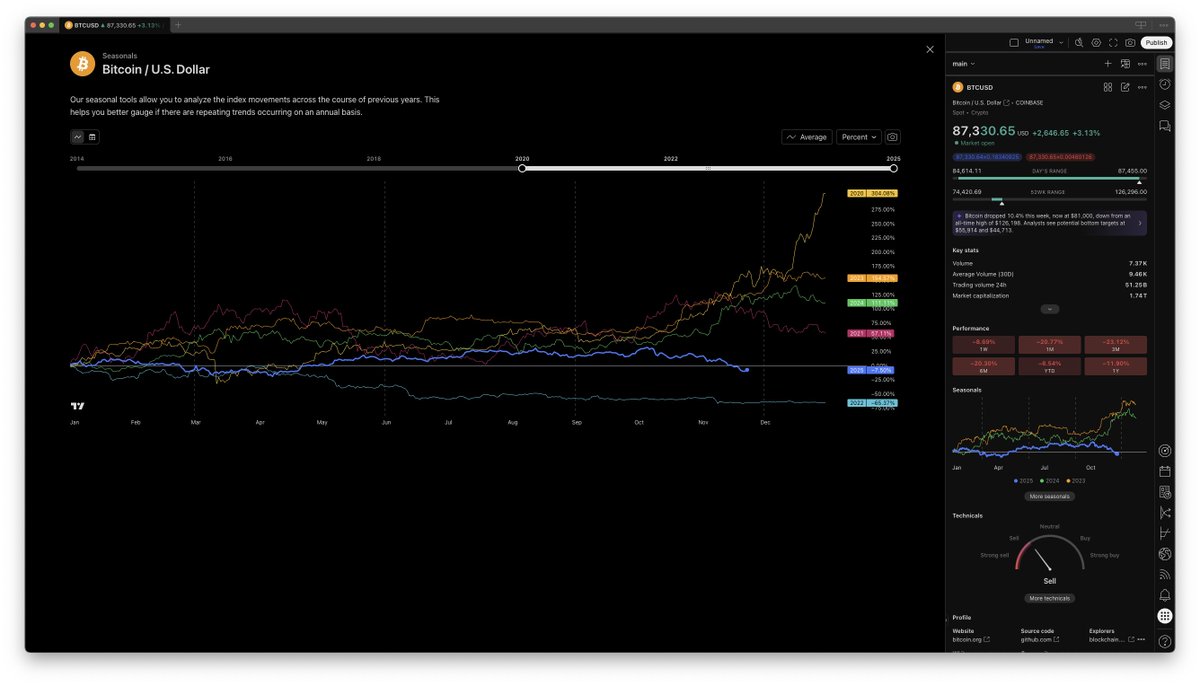The height and width of the screenshot is (686, 1200).
Task: Switch seasonals to table view
Action: point(92,137)
